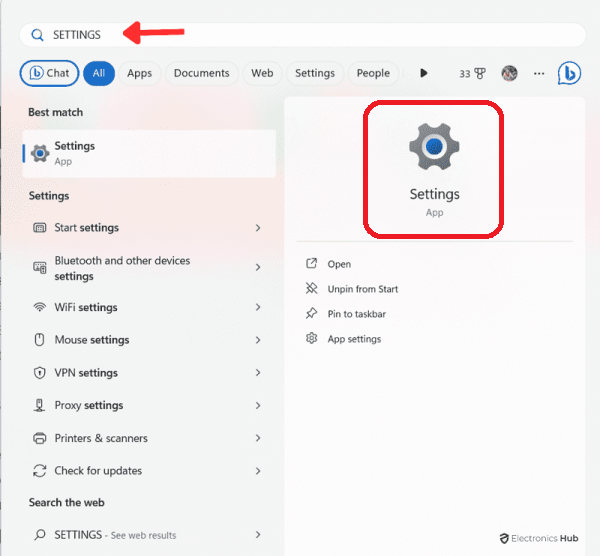Click the Proxy settings icon
This screenshot has height=556, width=600.
click(x=39, y=405)
